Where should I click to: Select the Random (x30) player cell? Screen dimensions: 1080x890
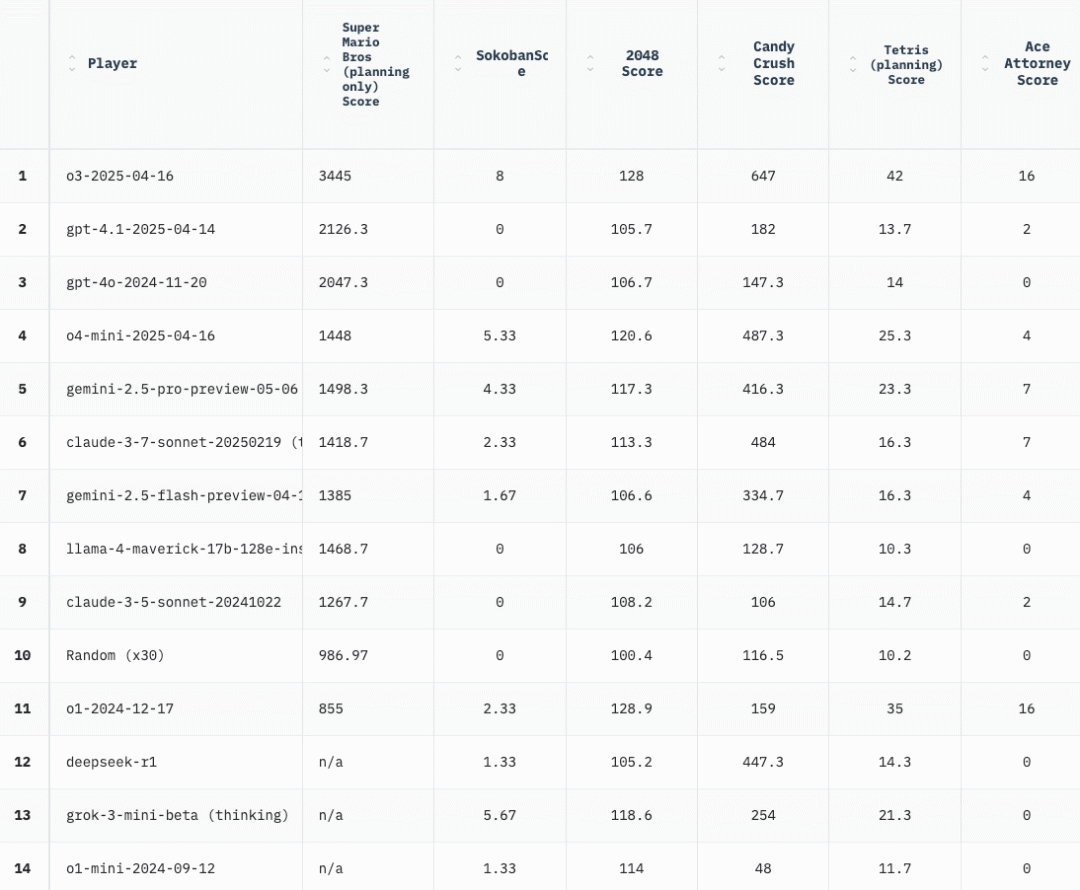pyautogui.click(x=176, y=655)
